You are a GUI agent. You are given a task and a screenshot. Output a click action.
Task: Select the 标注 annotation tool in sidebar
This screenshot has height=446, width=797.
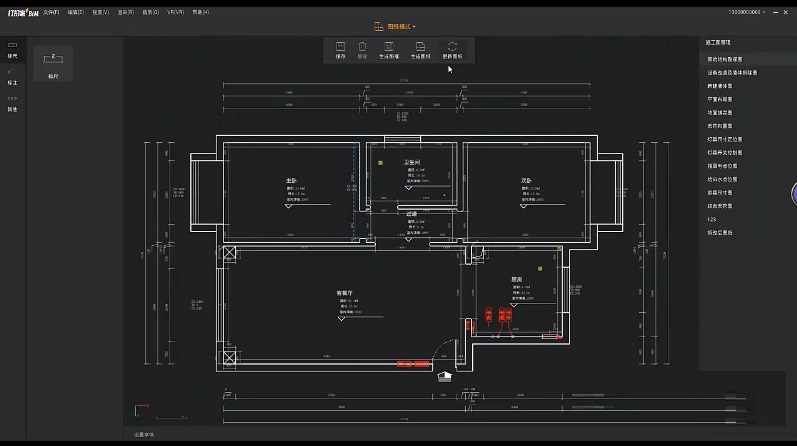(13, 77)
